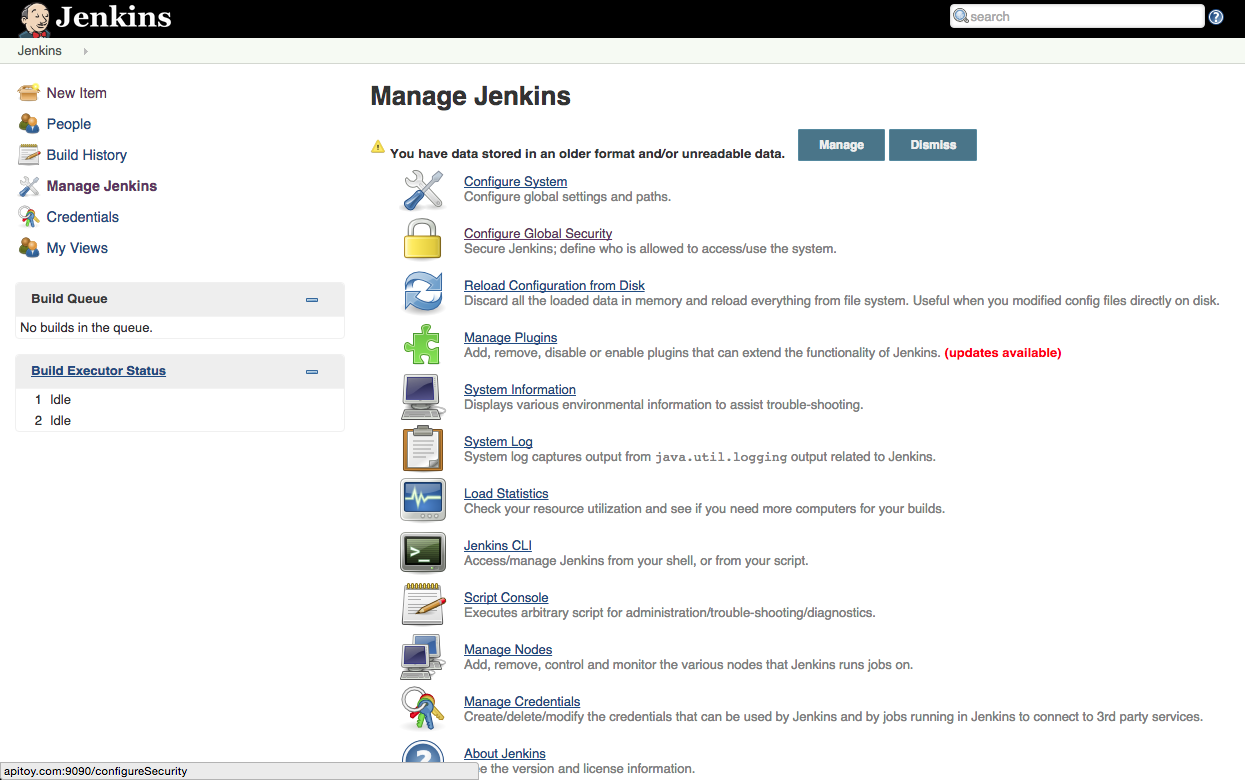Viewport: 1245px width, 780px height.
Task: Click the System Information computer icon
Action: pos(422,397)
